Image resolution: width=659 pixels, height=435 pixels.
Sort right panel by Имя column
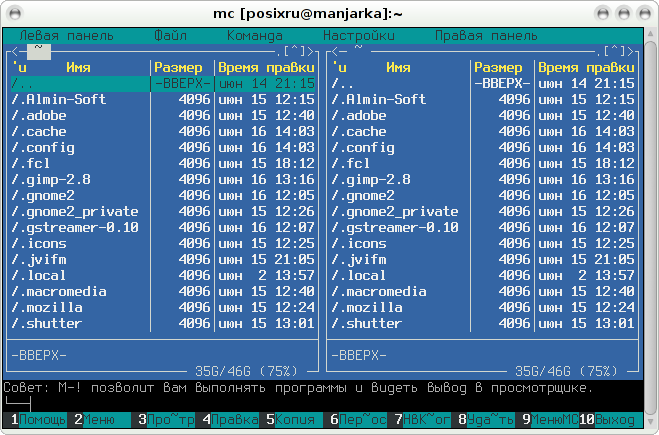pyautogui.click(x=398, y=68)
